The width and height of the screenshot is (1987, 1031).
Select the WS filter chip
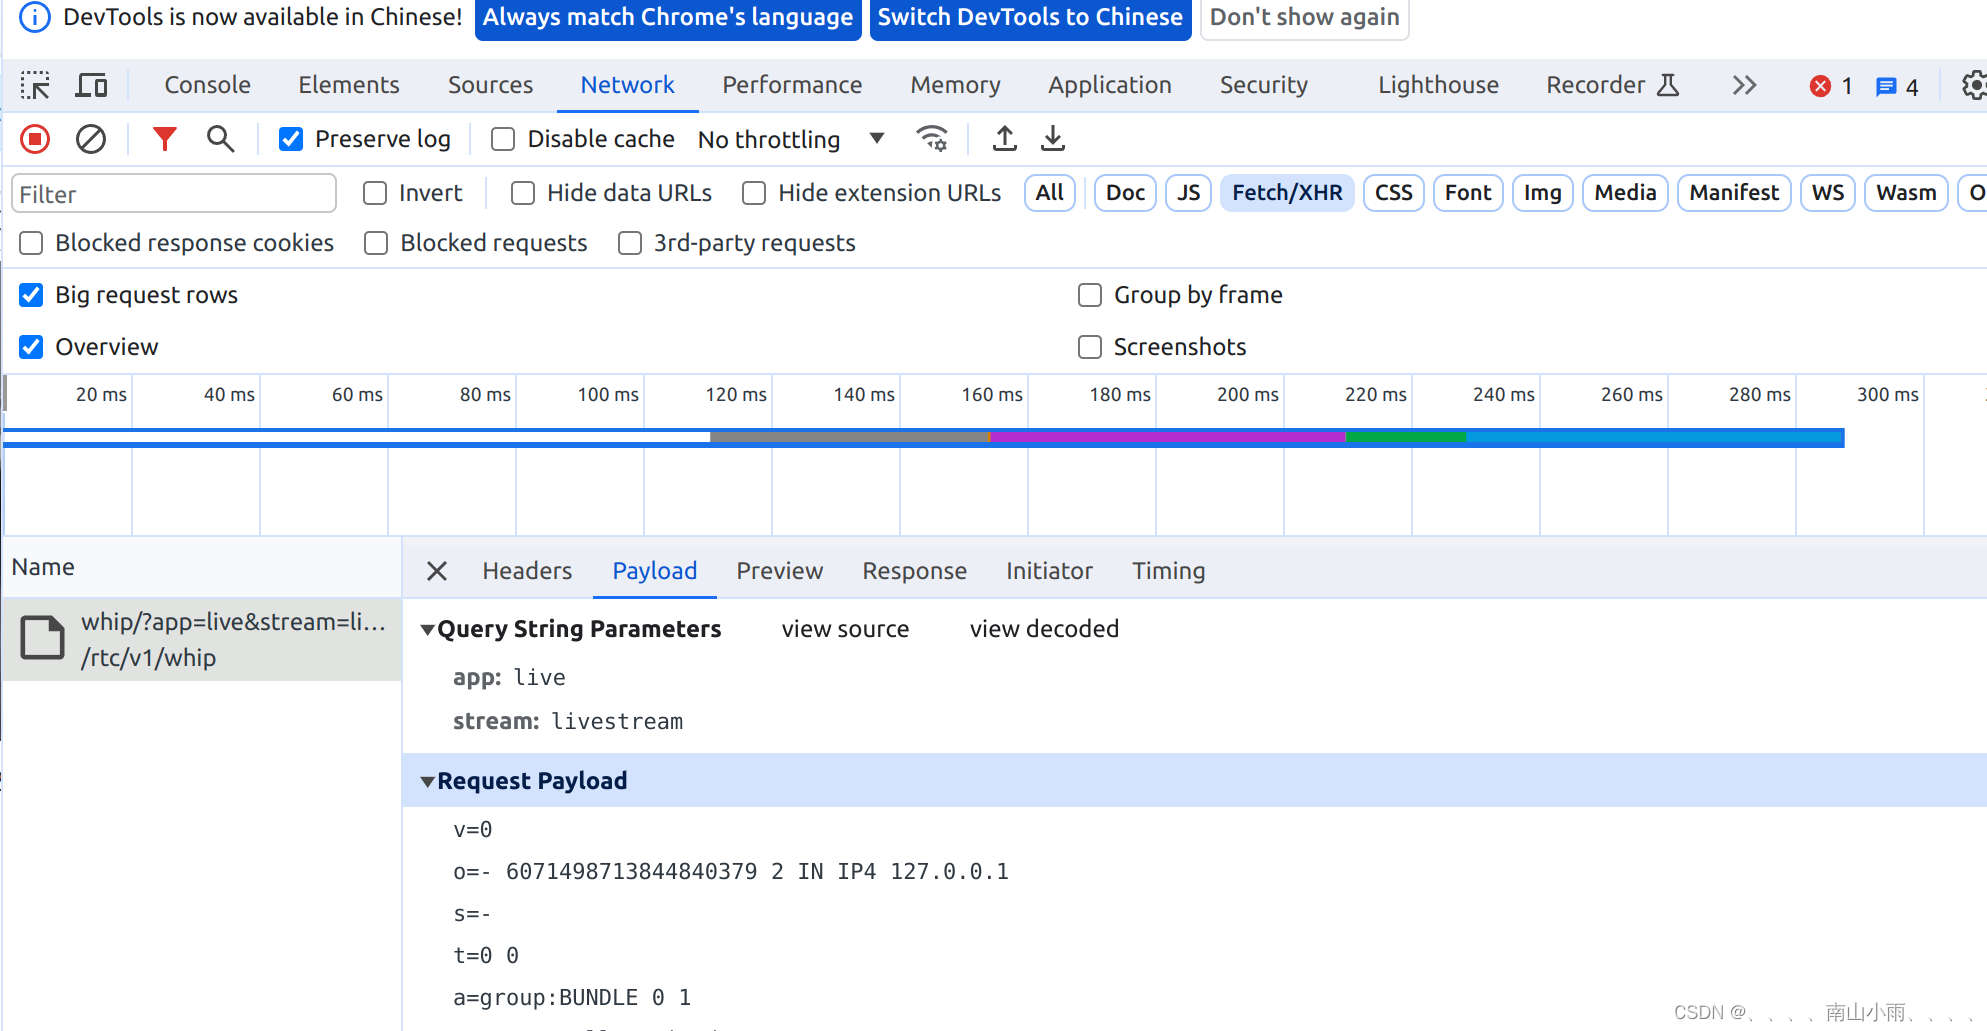(x=1827, y=193)
